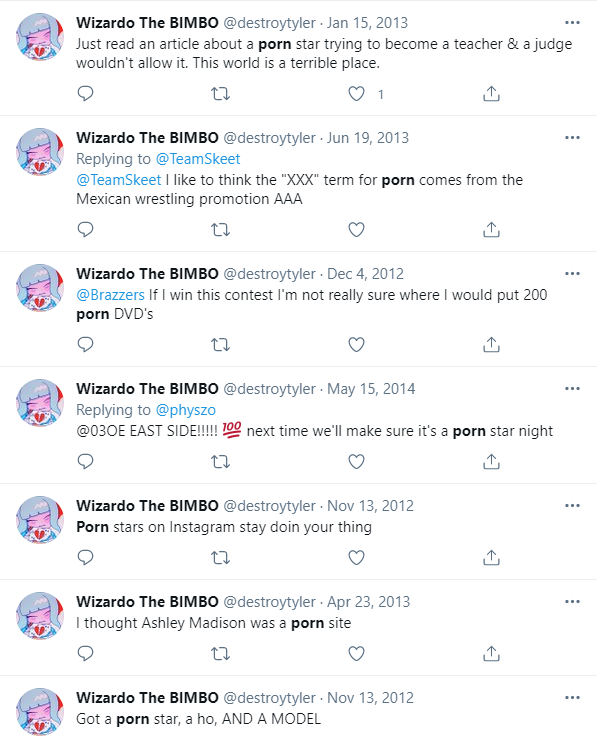This screenshot has height=739, width=597.
Task: Open more options for last Nov 13, 2012 tweet
Action: pyautogui.click(x=572, y=698)
